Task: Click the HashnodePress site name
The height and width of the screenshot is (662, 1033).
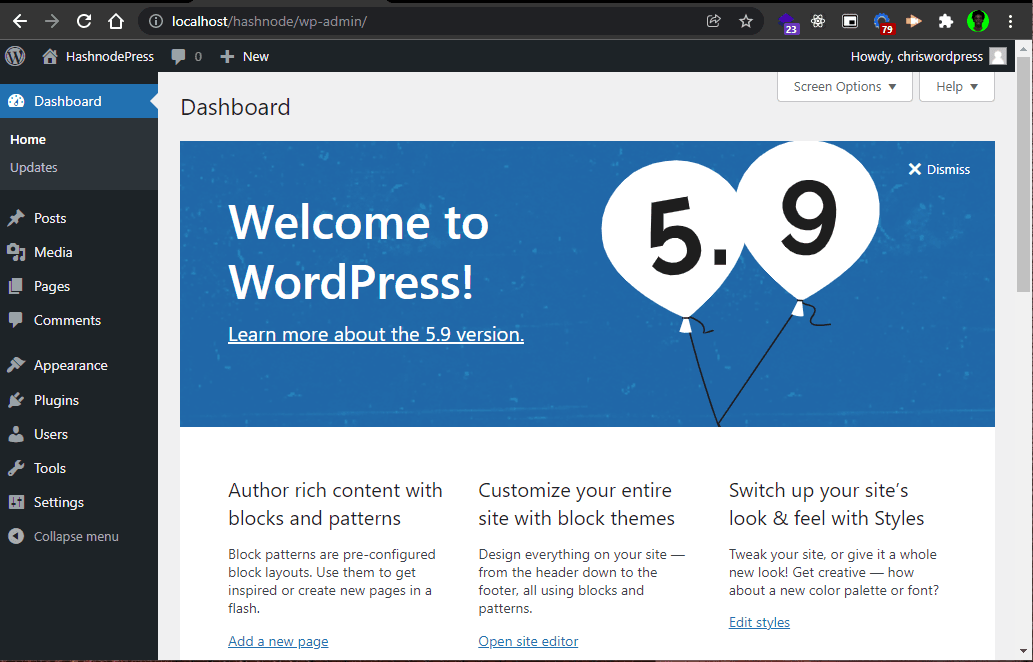Action: click(x=109, y=57)
